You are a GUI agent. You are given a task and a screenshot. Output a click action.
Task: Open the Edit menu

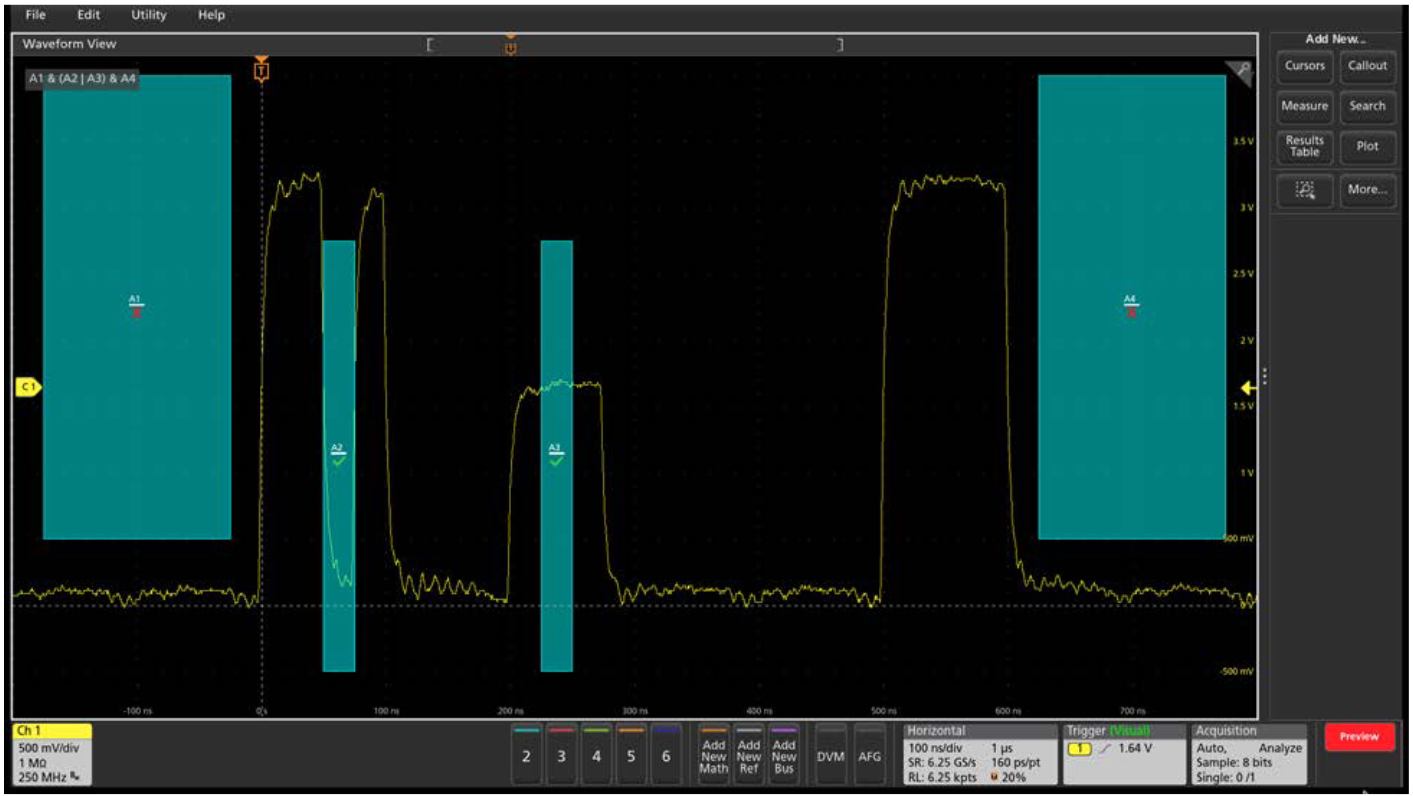[x=89, y=15]
